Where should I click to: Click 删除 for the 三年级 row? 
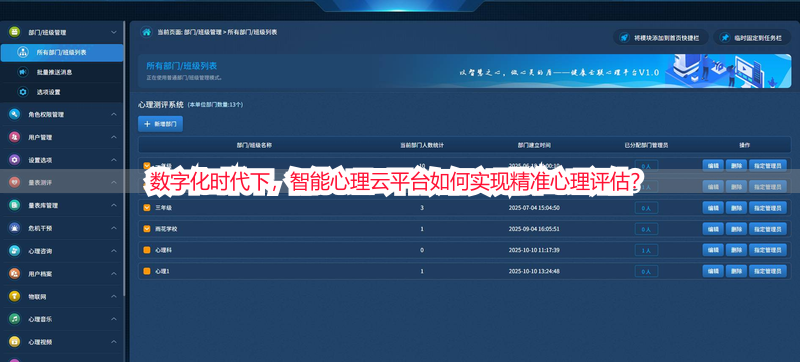[x=736, y=208]
